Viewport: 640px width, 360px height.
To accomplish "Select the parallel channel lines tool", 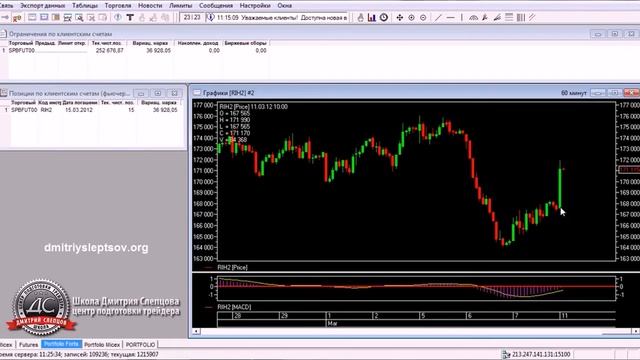I will [532, 18].
